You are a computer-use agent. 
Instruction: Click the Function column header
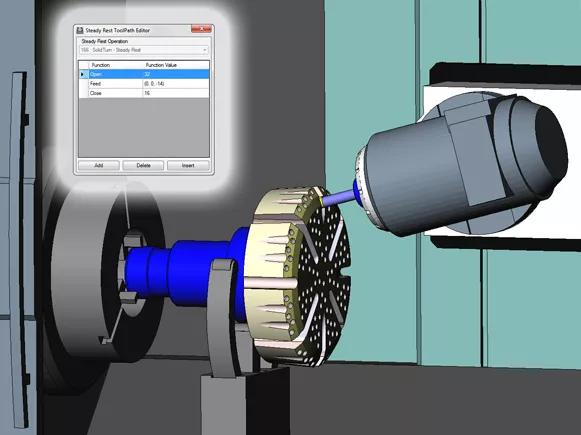point(116,65)
